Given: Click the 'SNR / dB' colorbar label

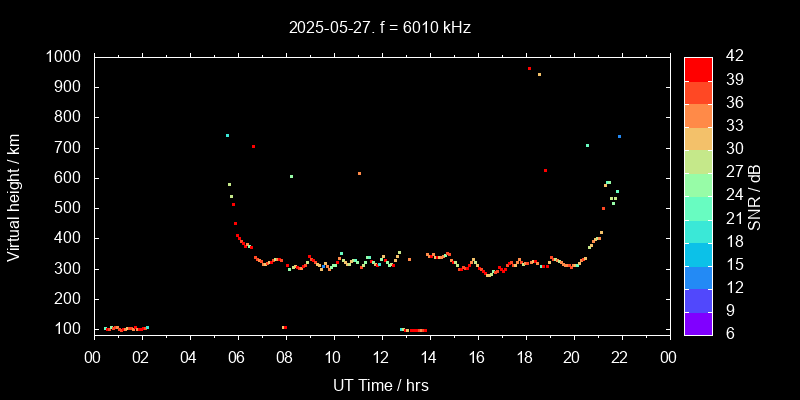Looking at the screenshot, I should [755, 196].
